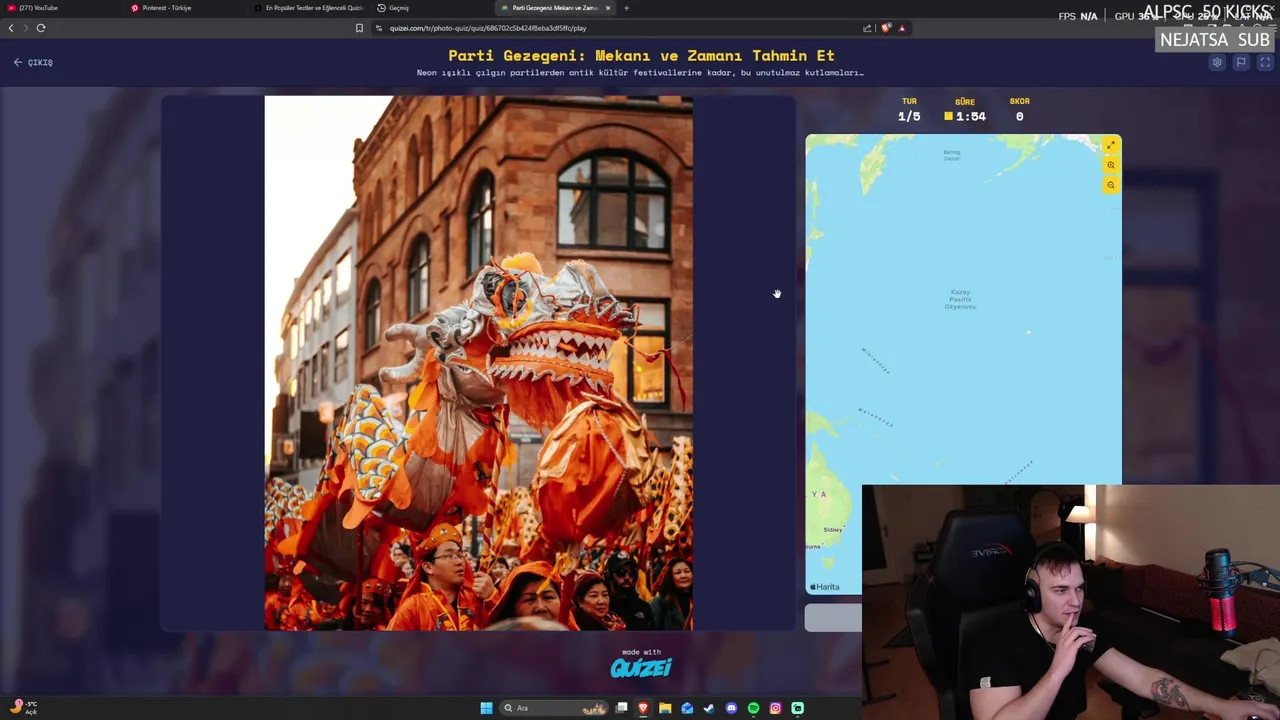Viewport: 1280px width, 720px height.
Task: Click the Brave browser taskbar icon
Action: click(x=643, y=708)
